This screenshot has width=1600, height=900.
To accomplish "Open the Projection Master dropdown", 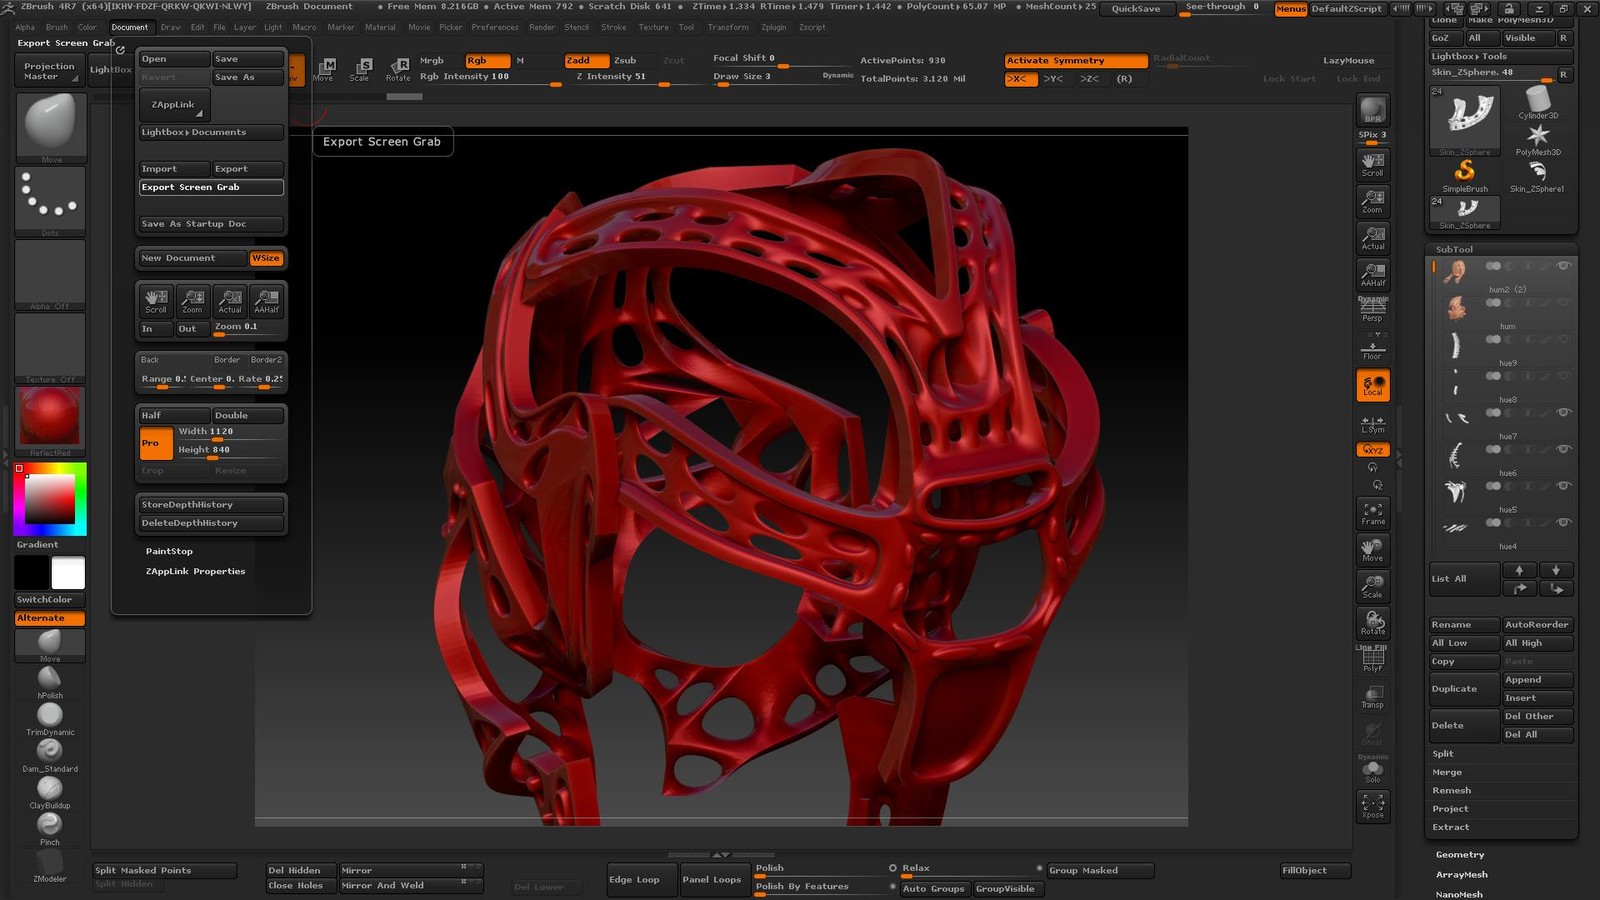I will coord(50,71).
